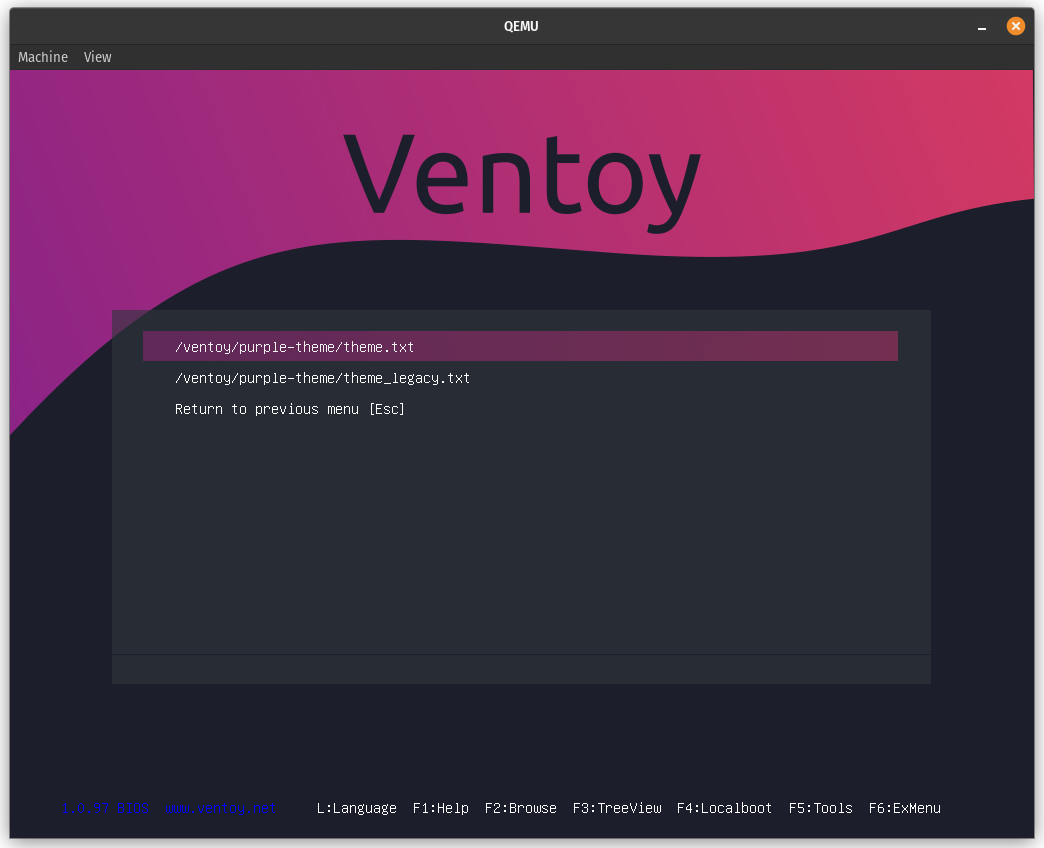
Task: Click the F5:Tools hotkey label
Action: click(x=820, y=808)
